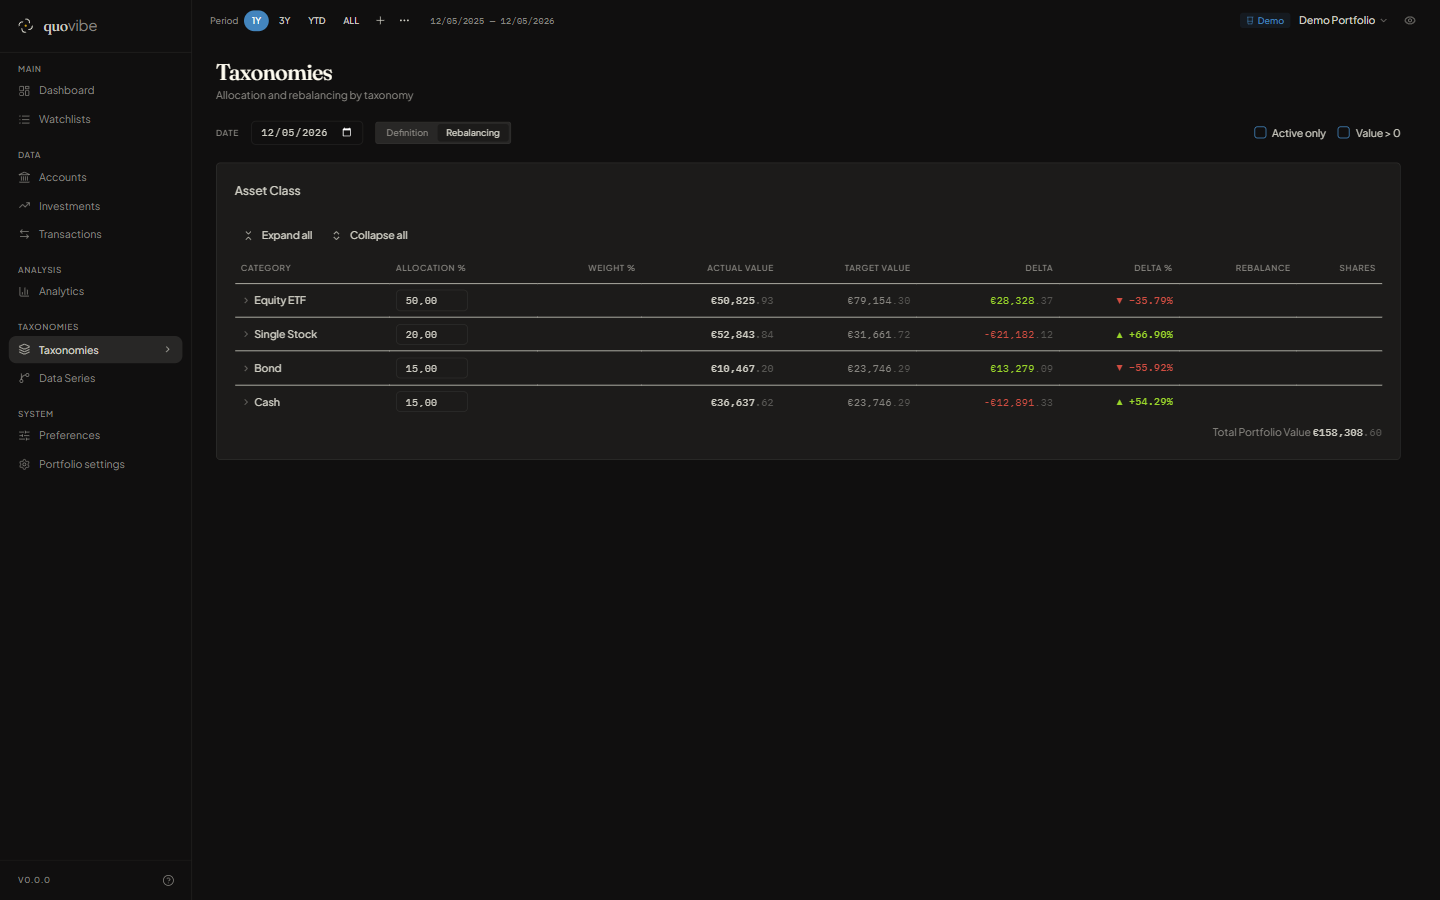Edit Cash allocation 15,00 field

(x=432, y=402)
